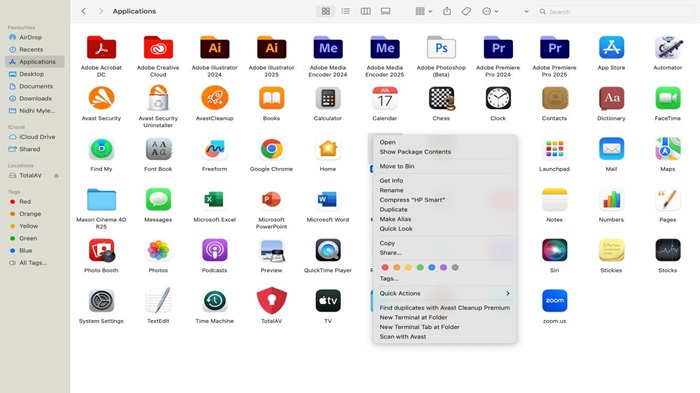Select Compress "HP Smart"
Screen dimensions: 700x393
412,200
